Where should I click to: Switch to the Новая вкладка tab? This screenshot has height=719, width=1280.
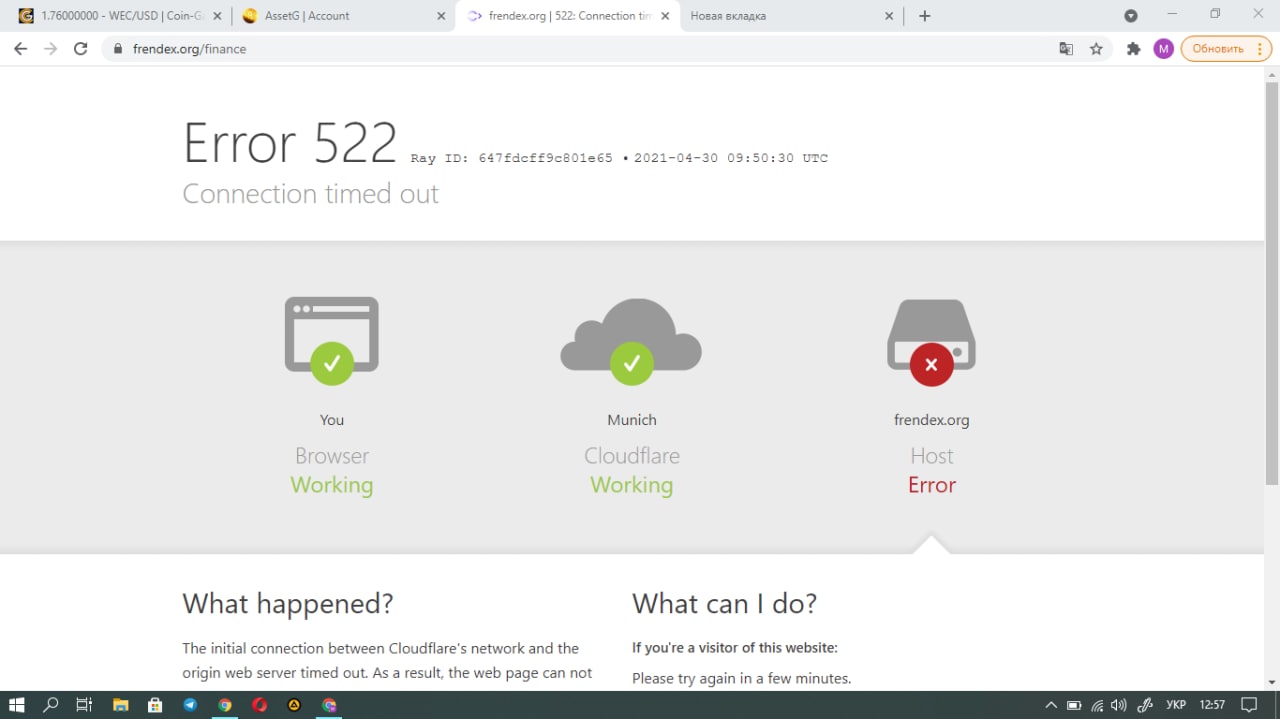(x=792, y=16)
